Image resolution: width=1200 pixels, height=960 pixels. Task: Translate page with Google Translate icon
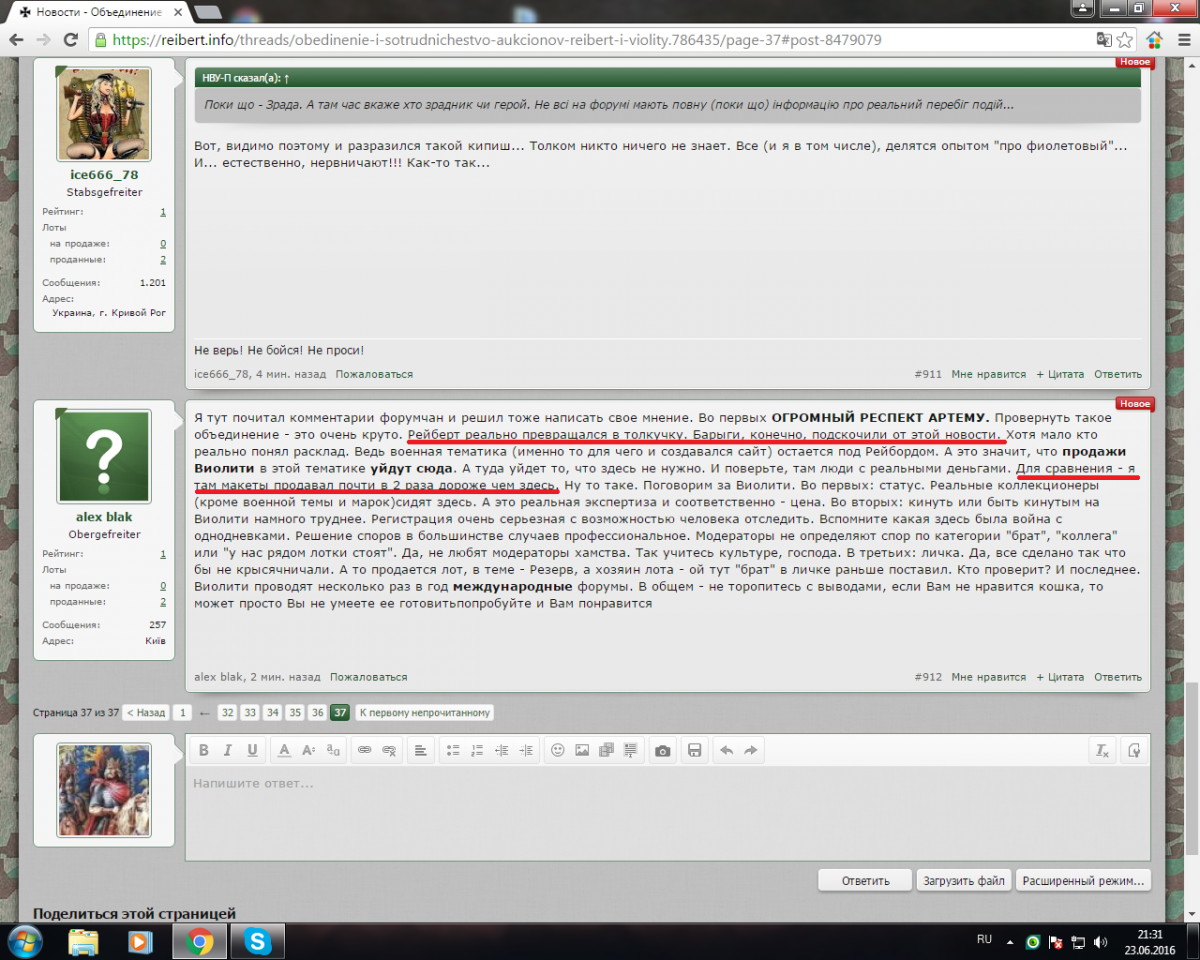1103,40
